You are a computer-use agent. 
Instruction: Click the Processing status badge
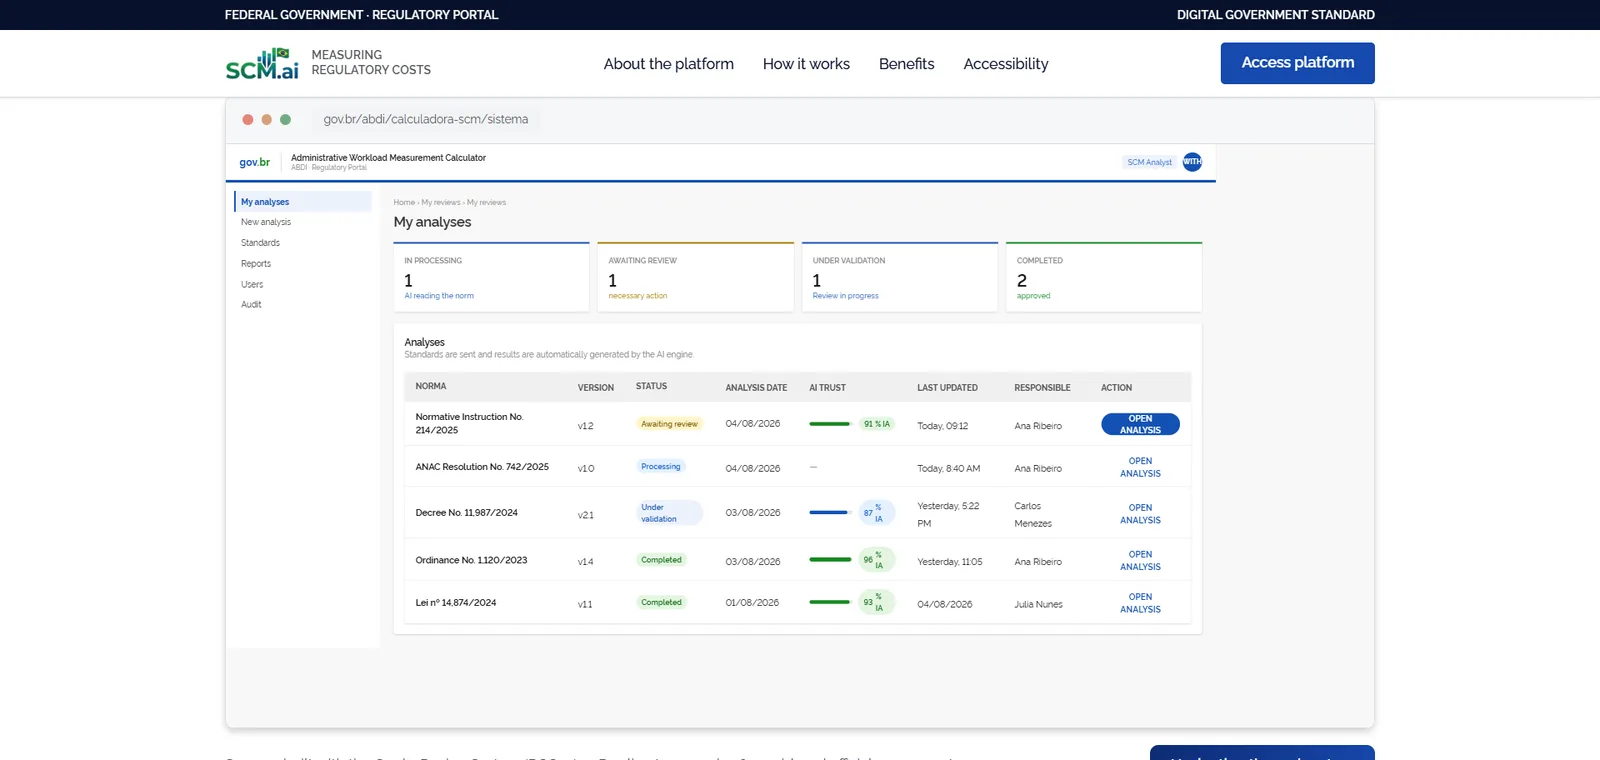tap(660, 467)
